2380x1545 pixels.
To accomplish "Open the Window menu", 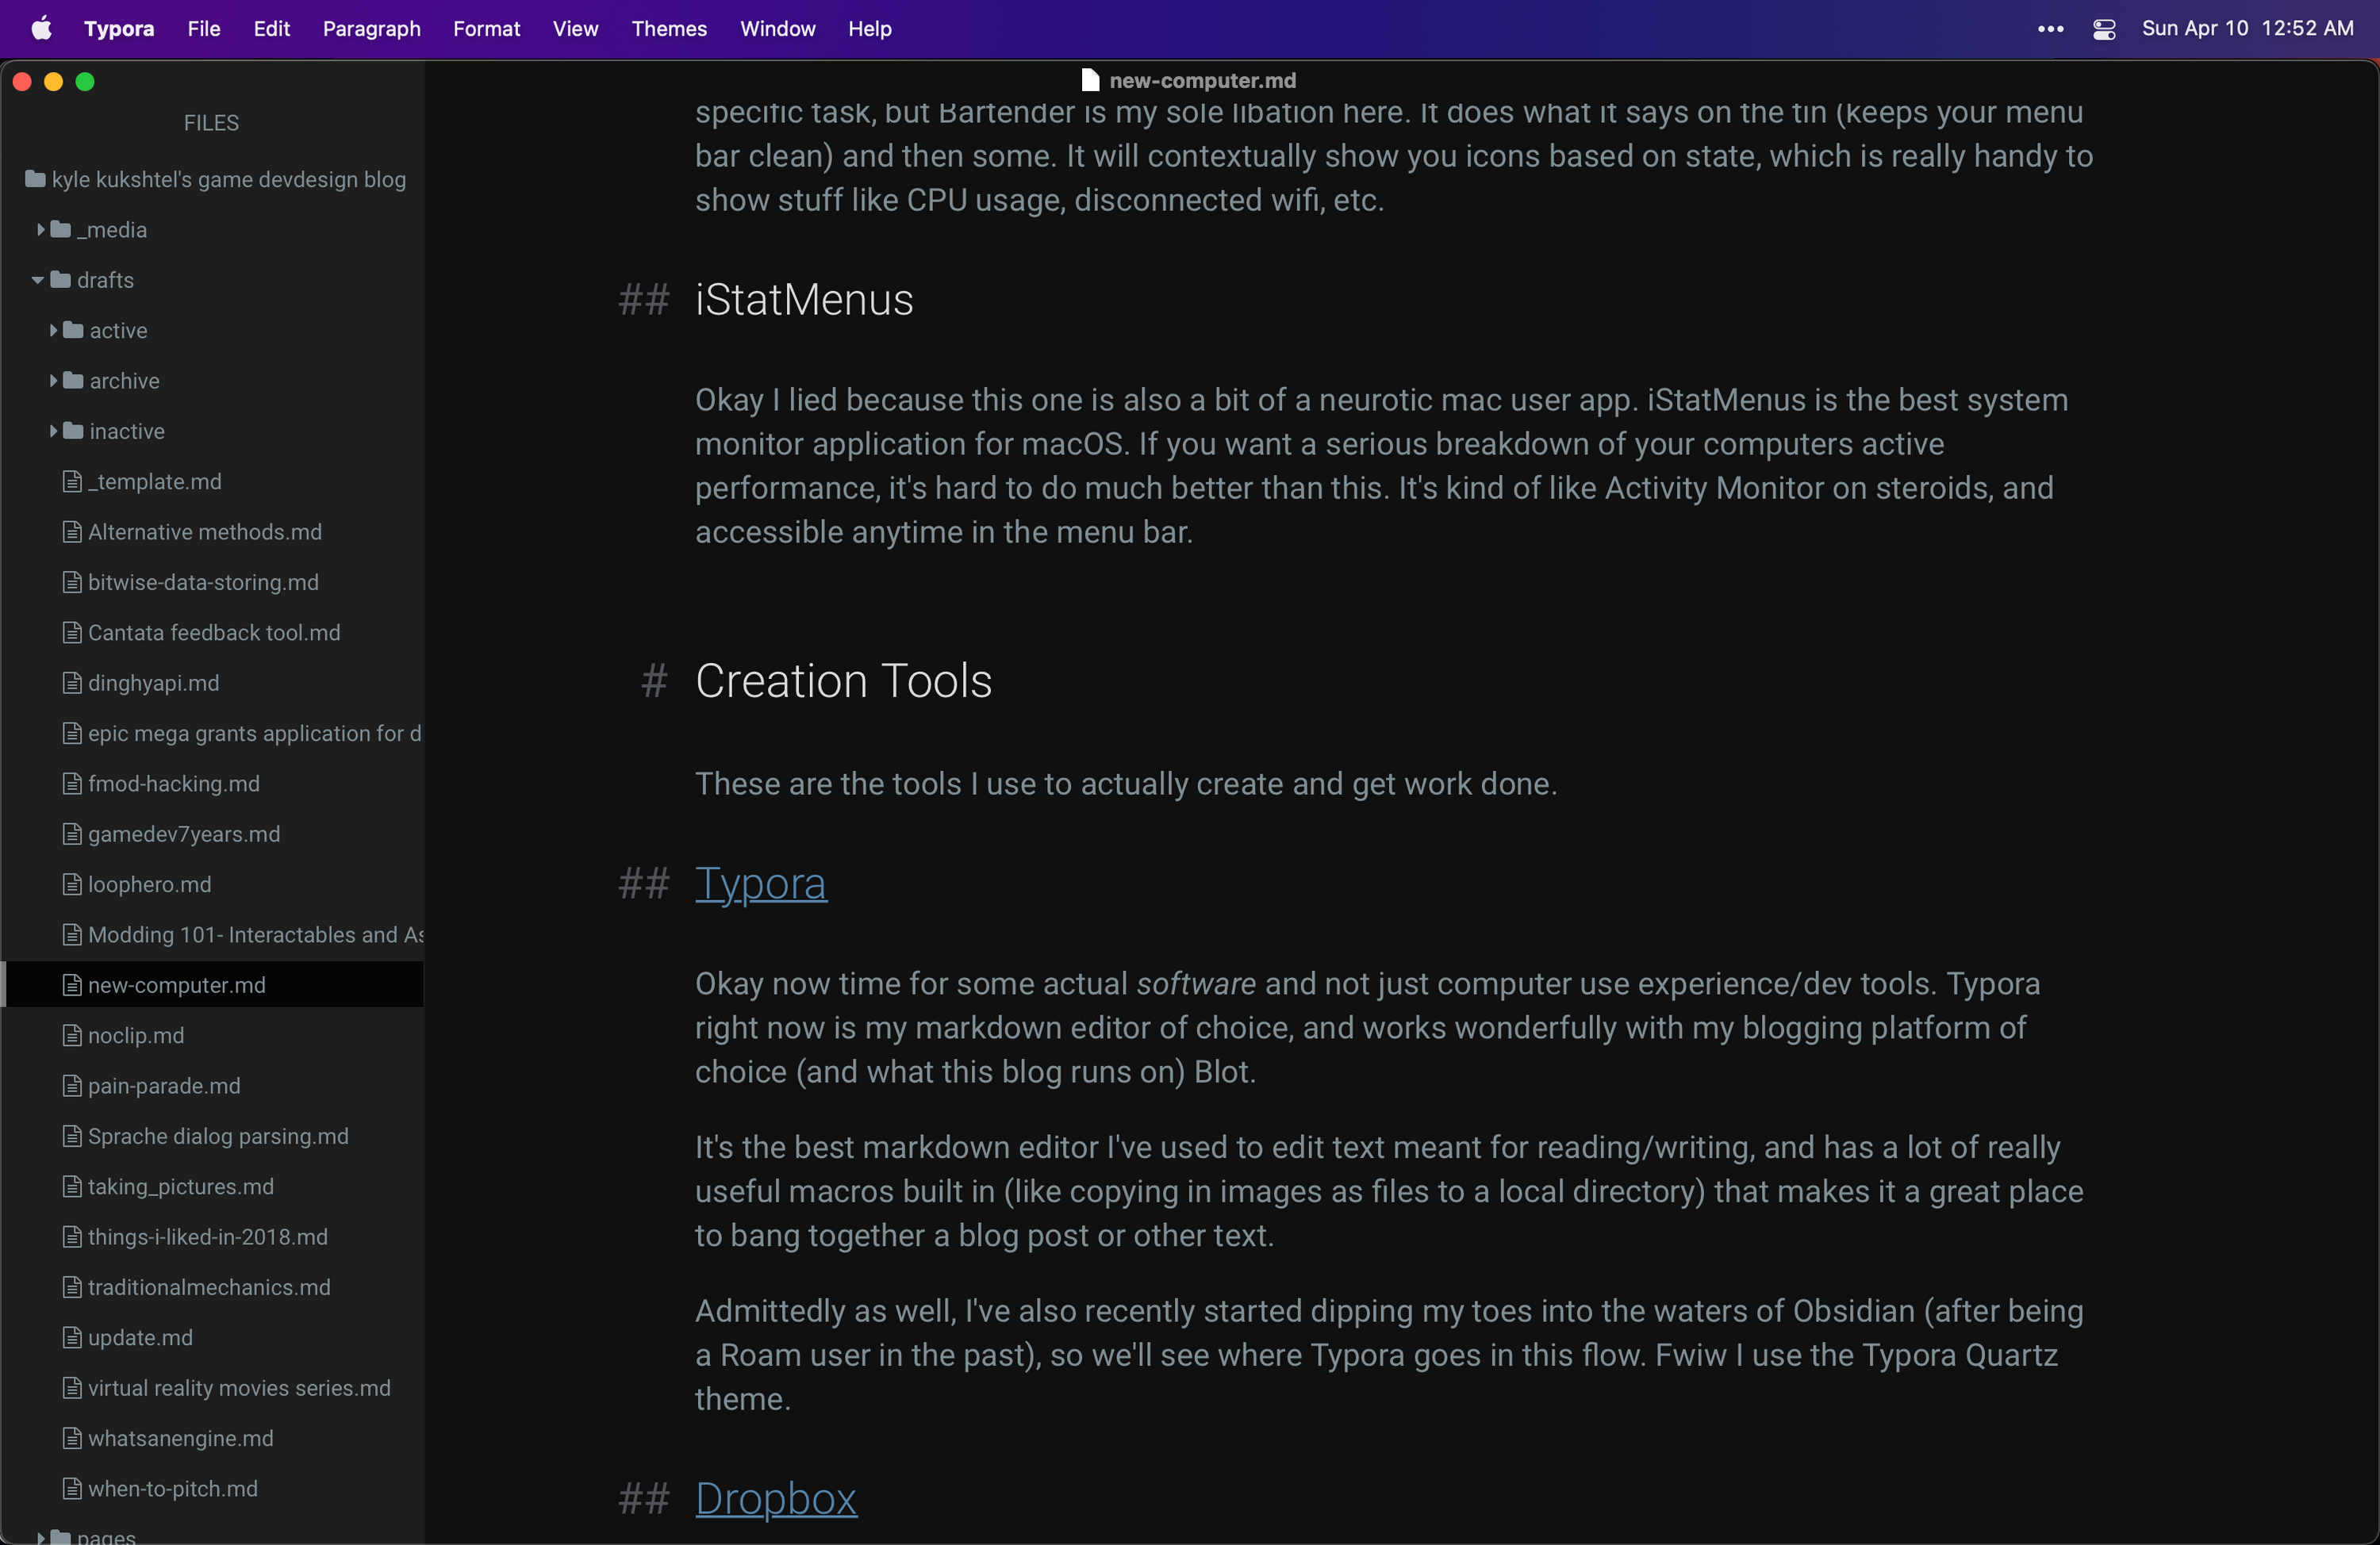I will point(778,29).
